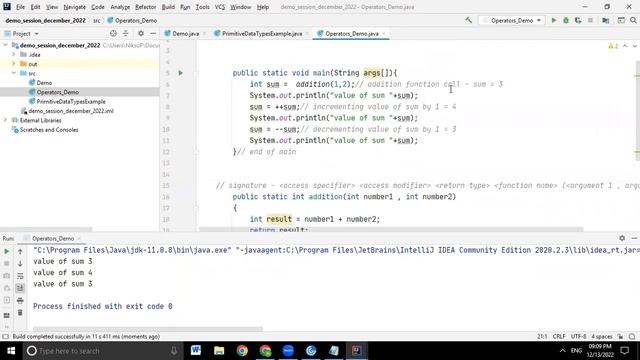Image resolution: width=640 pixels, height=360 pixels.
Task: Click IntelliJ IDEA taskbar icon
Action: pyautogui.click(x=357, y=350)
